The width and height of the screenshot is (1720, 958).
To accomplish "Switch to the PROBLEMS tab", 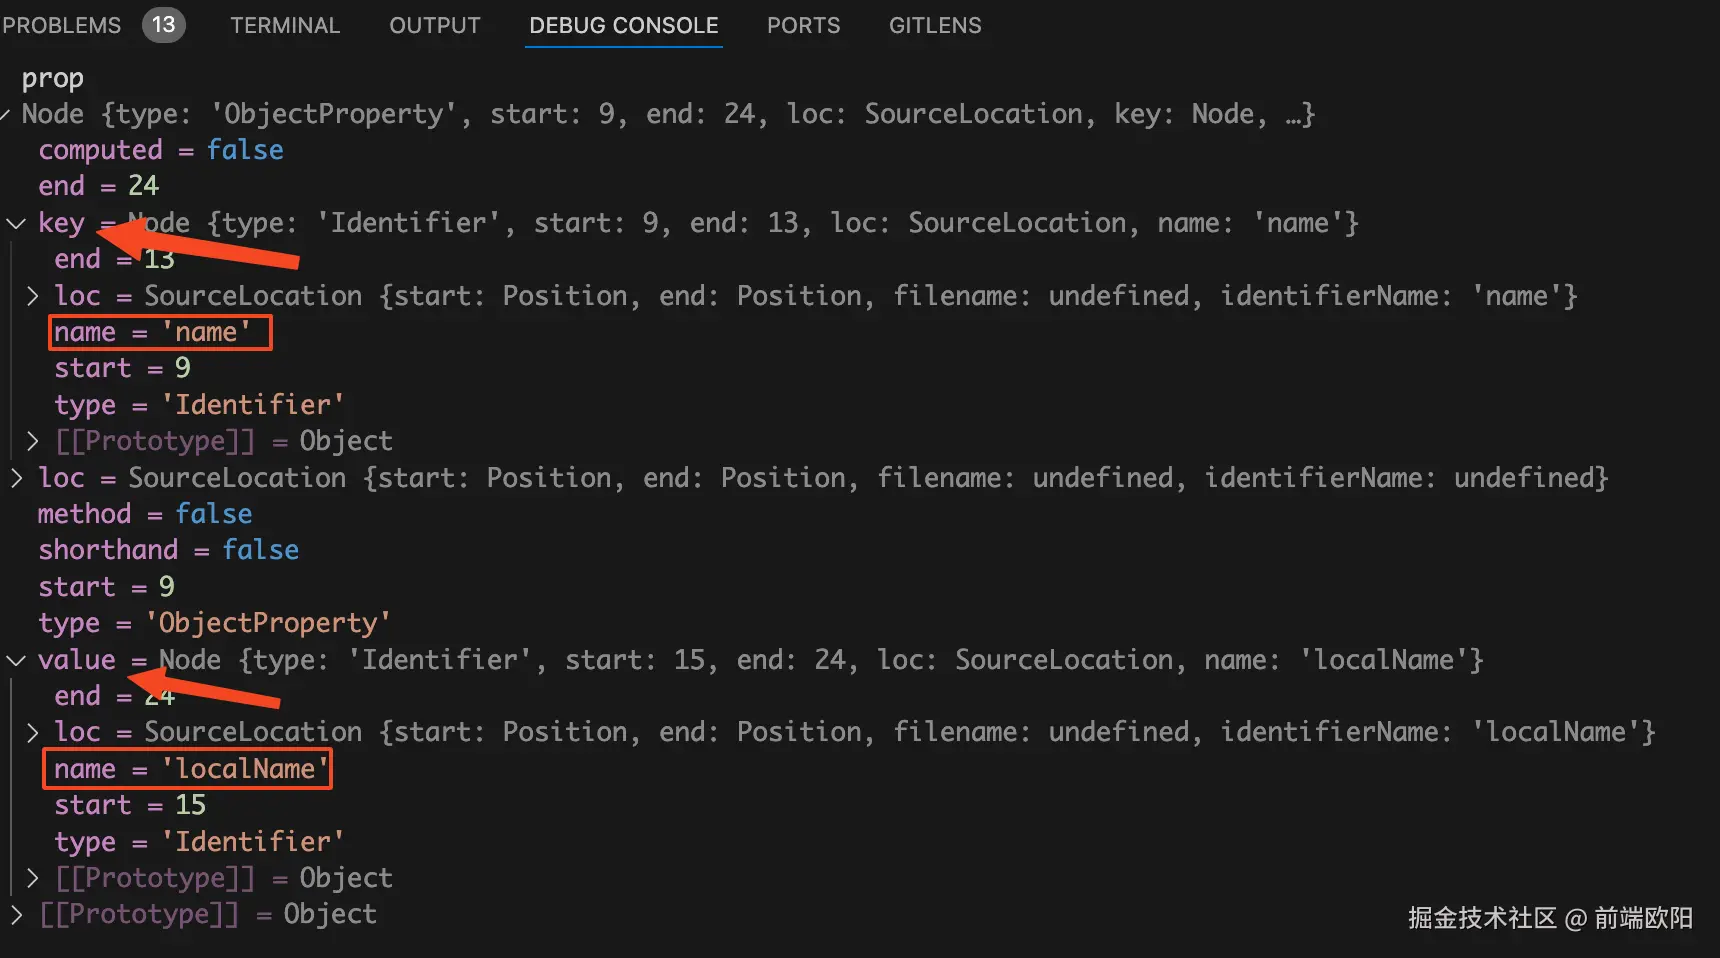I will click(61, 25).
